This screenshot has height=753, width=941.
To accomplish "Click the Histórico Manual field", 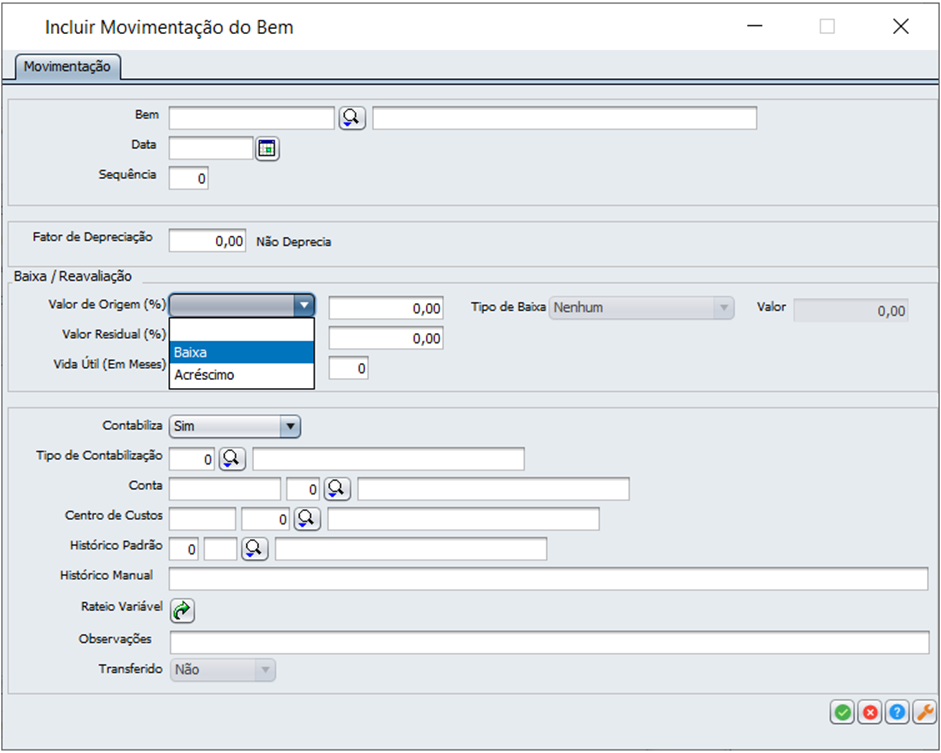I will point(549,579).
